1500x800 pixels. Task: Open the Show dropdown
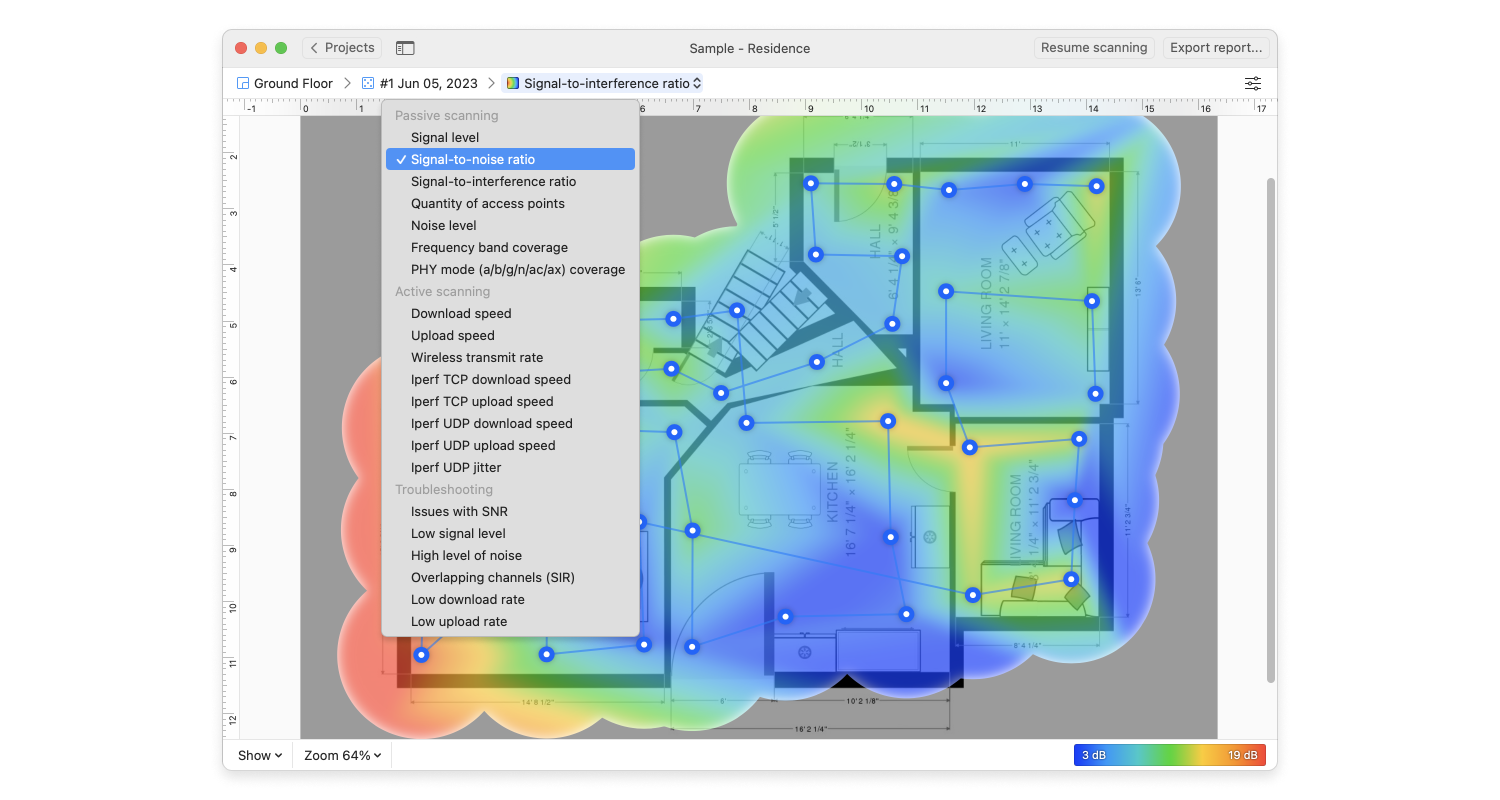[x=260, y=756]
